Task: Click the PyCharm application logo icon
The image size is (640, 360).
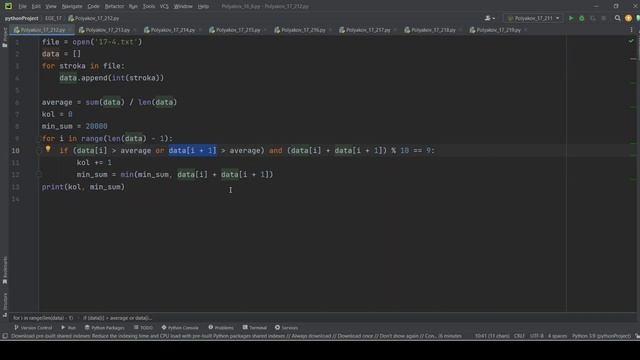Action: 8,6
